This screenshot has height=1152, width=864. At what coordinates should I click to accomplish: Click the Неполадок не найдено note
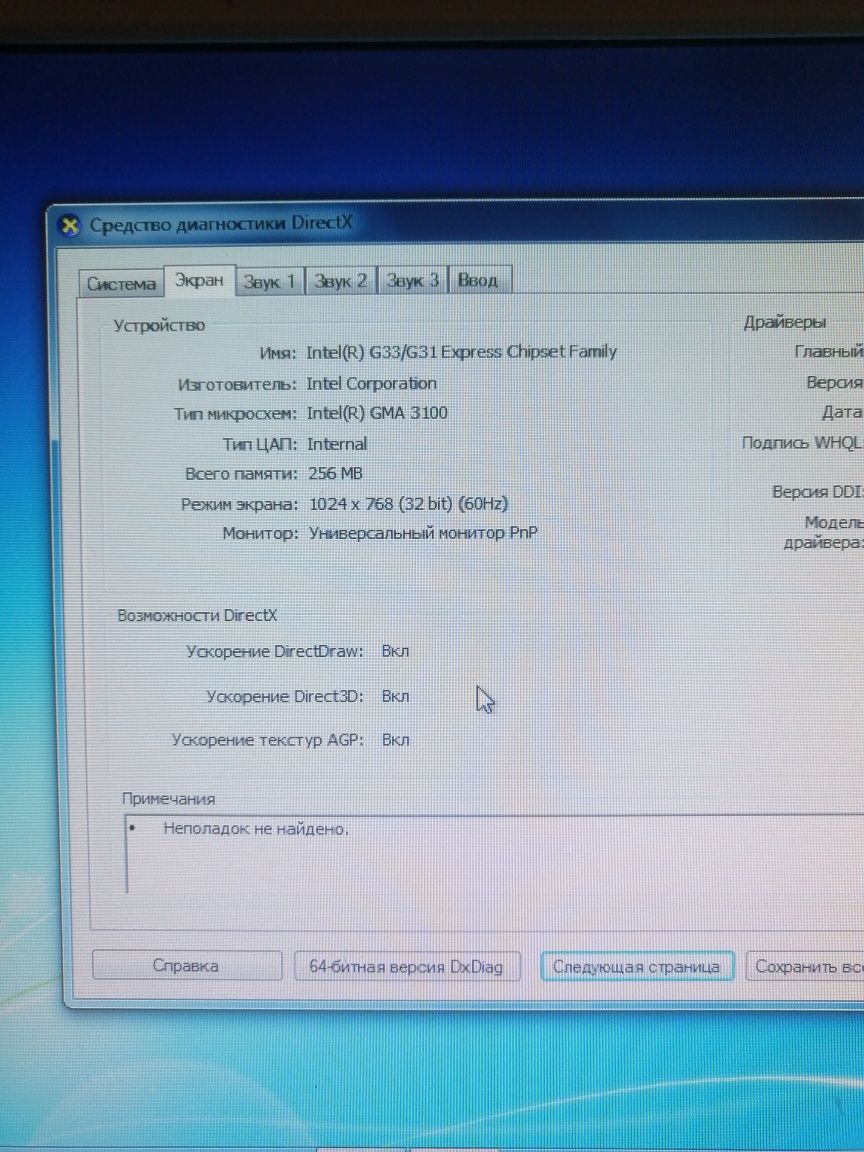click(256, 829)
